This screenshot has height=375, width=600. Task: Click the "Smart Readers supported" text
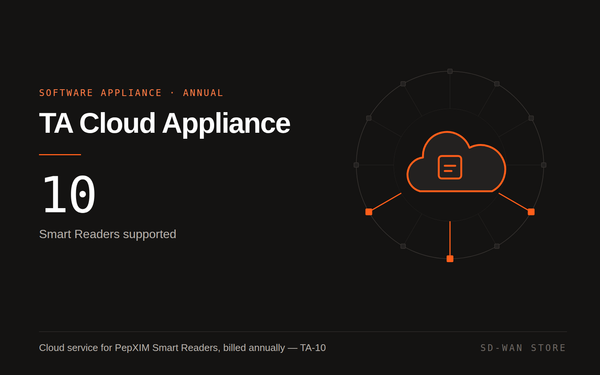click(108, 234)
